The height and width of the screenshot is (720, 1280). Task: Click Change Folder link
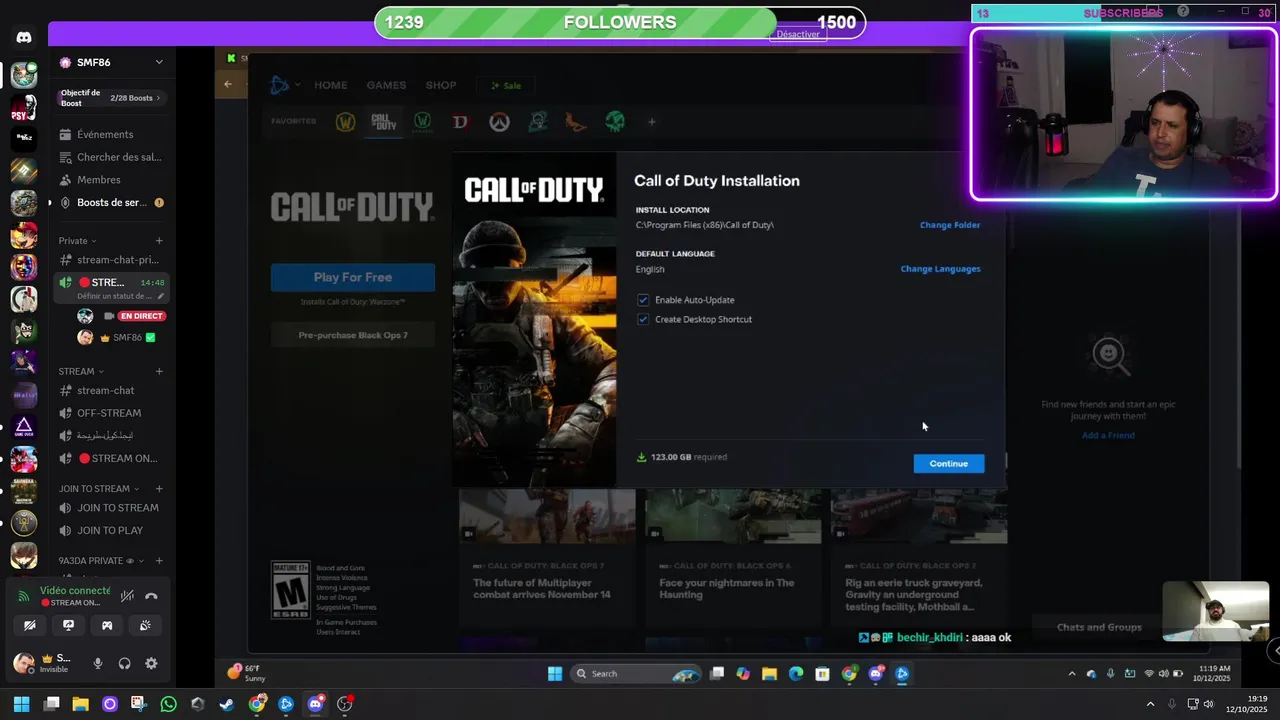tap(950, 225)
